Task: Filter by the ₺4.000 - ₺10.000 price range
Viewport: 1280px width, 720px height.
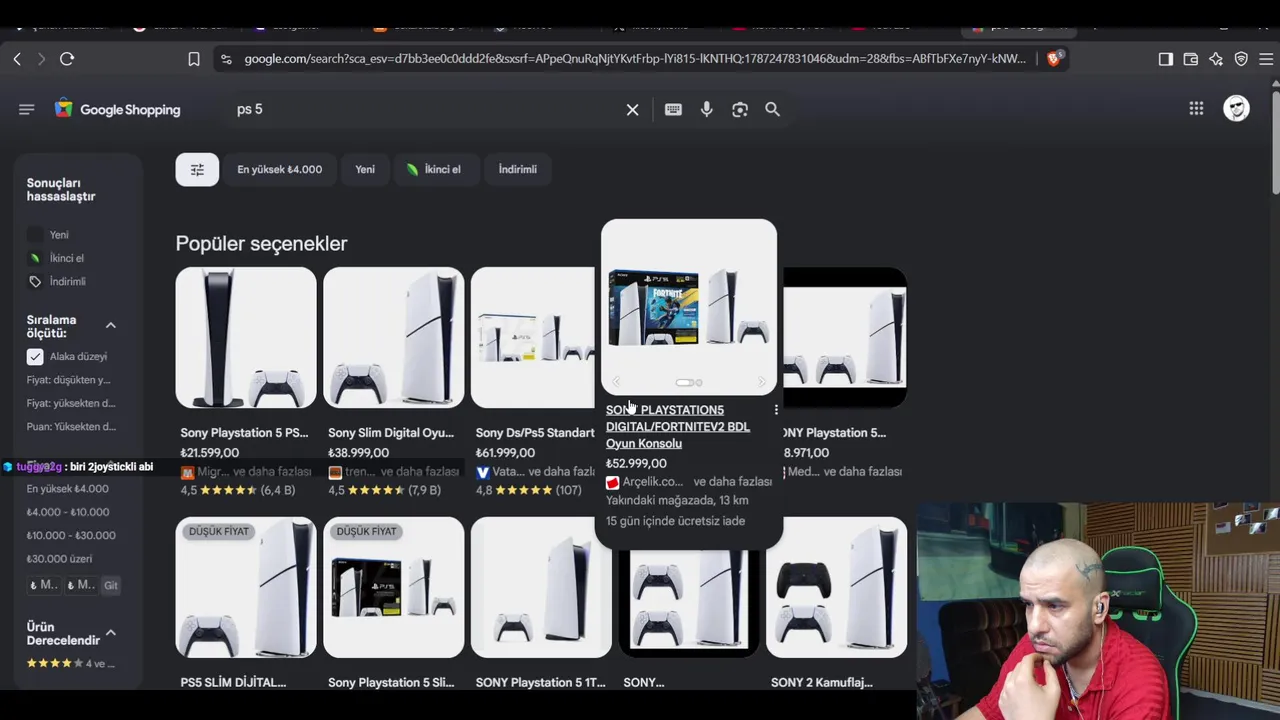Action: click(68, 512)
